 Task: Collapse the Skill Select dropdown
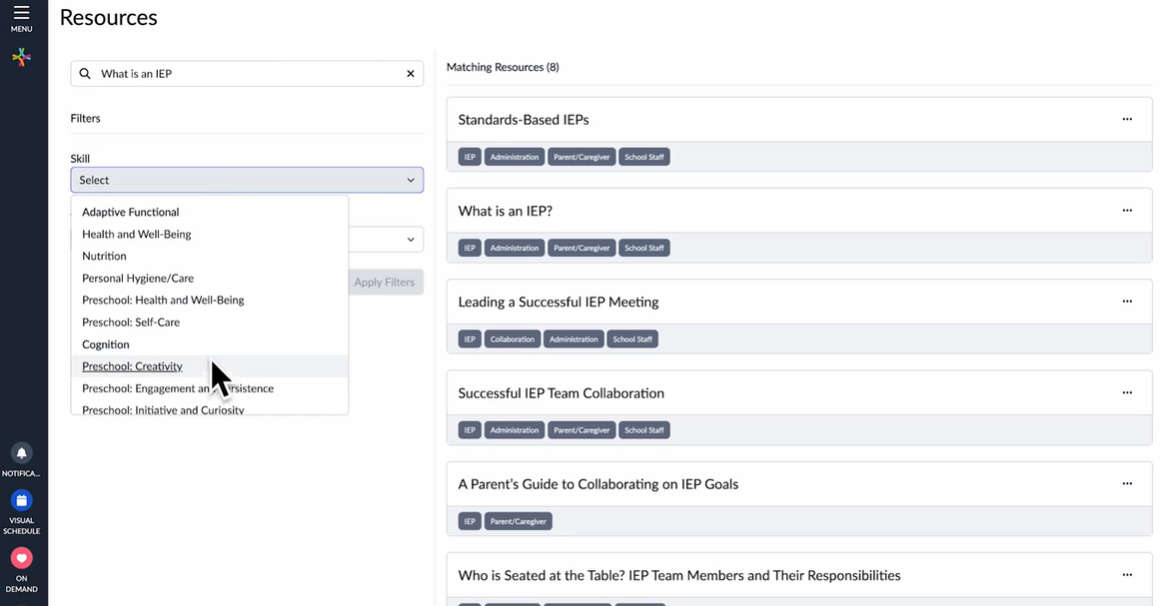(410, 180)
